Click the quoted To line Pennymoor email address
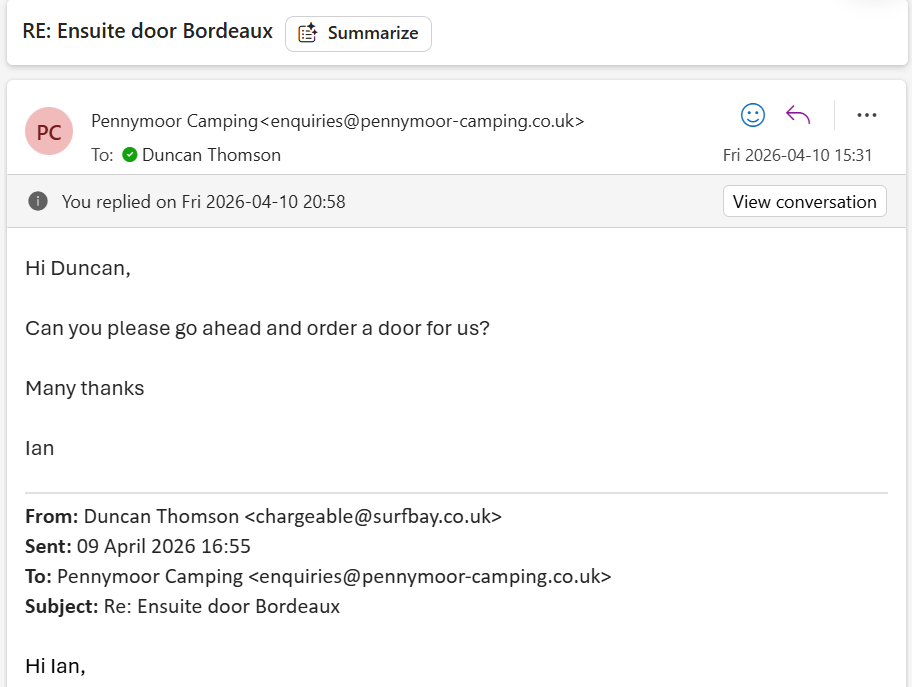 tap(429, 577)
